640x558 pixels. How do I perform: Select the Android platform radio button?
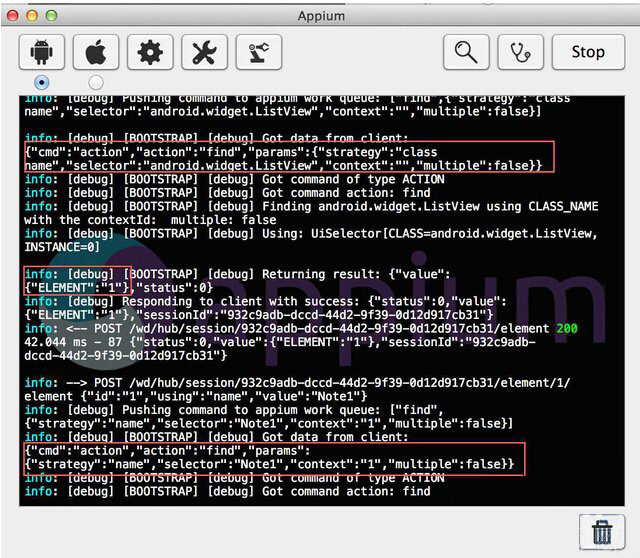pyautogui.click(x=42, y=82)
